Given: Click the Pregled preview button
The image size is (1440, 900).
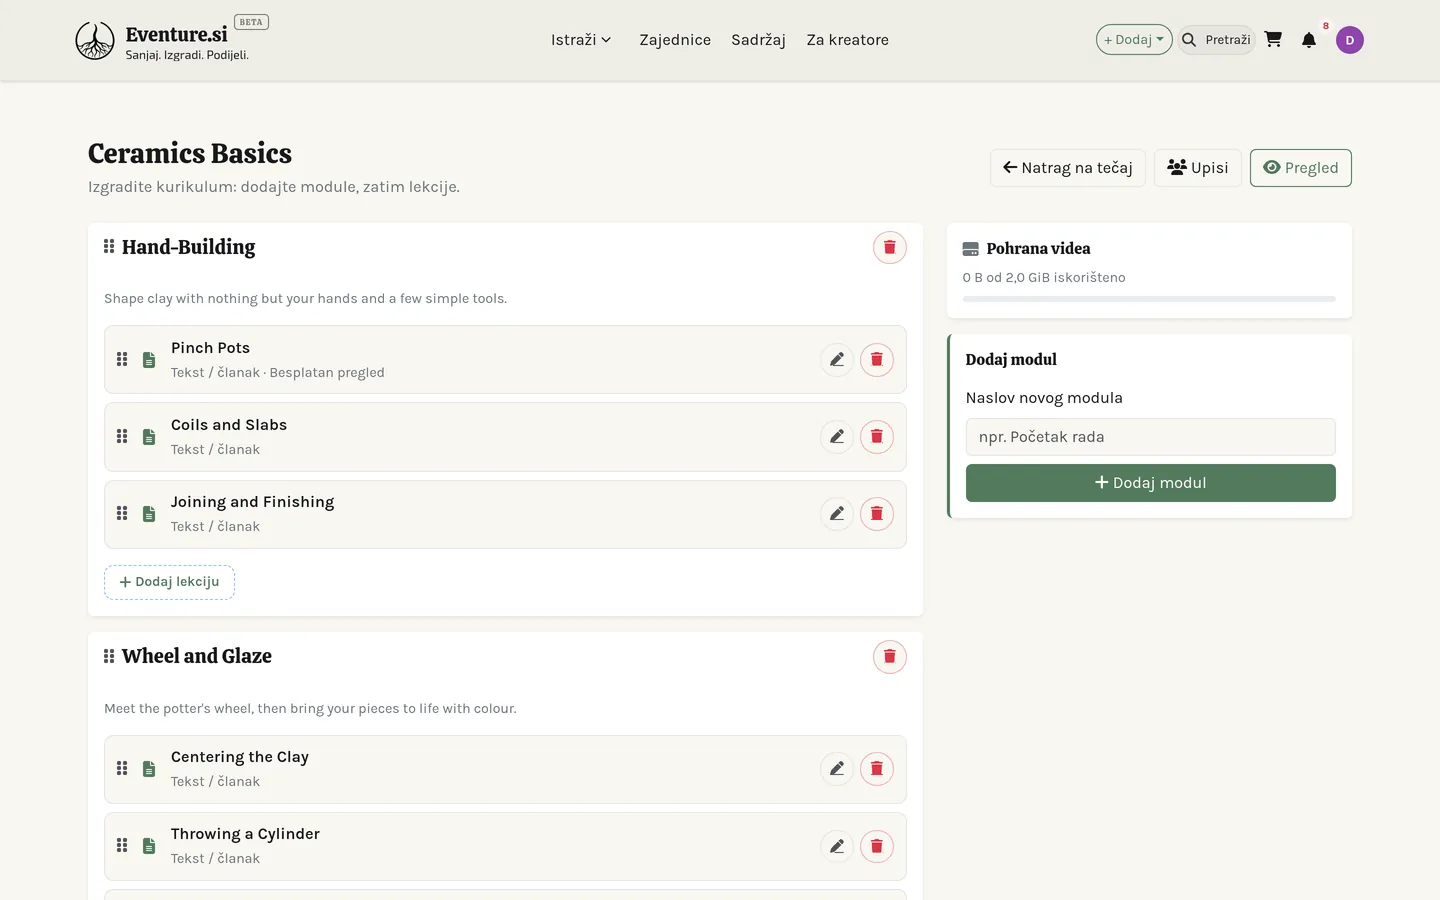Looking at the screenshot, I should pos(1301,168).
